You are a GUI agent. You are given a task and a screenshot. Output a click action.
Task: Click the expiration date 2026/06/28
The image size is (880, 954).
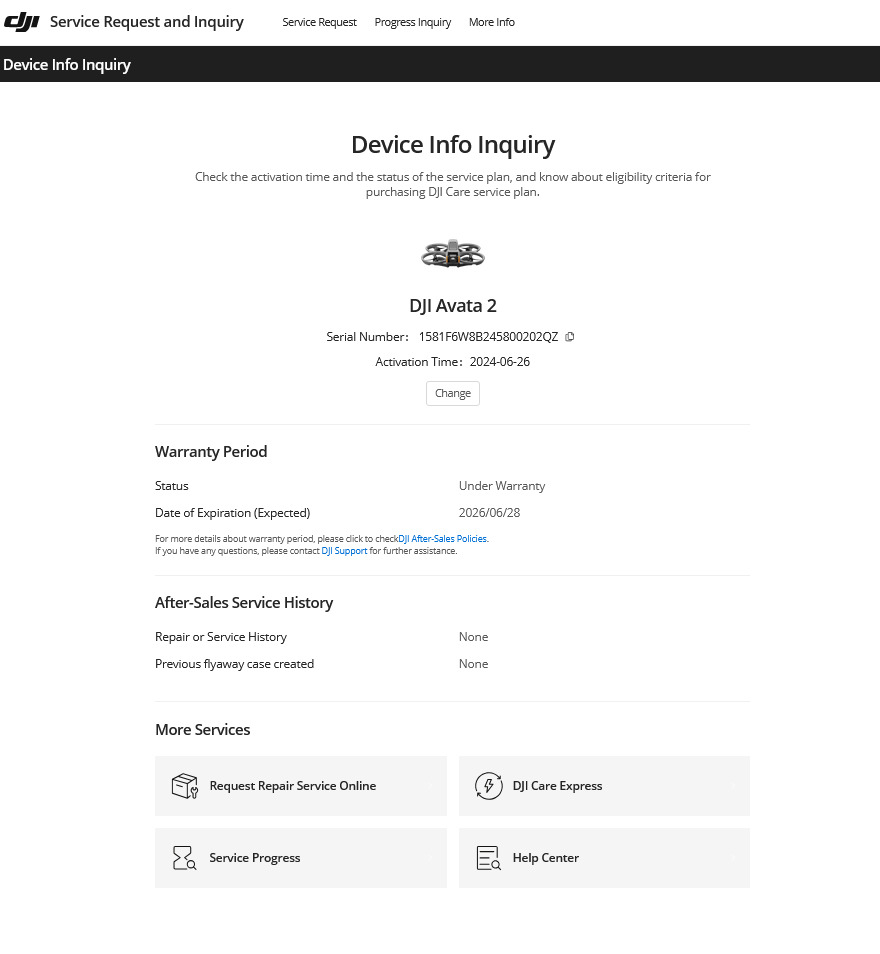pyautogui.click(x=489, y=512)
